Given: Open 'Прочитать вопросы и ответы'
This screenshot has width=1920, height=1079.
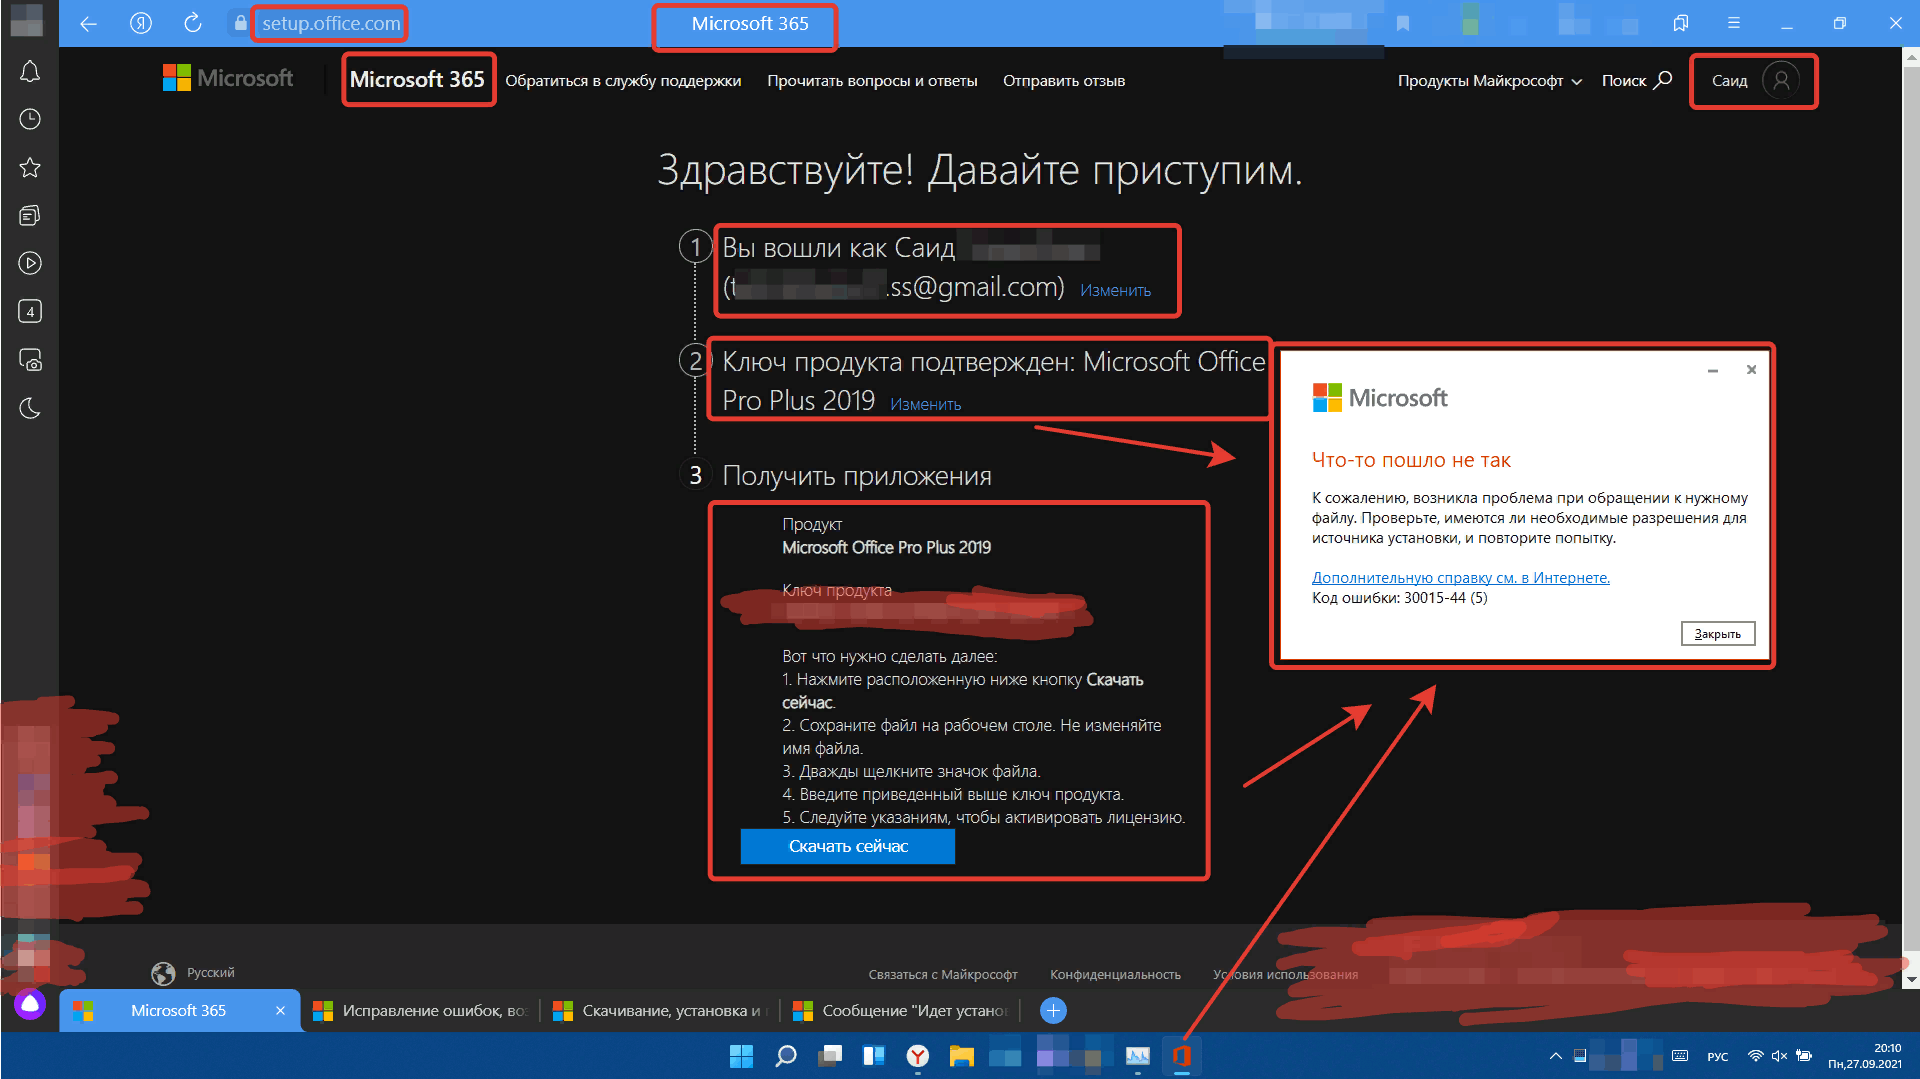Looking at the screenshot, I should [x=872, y=81].
